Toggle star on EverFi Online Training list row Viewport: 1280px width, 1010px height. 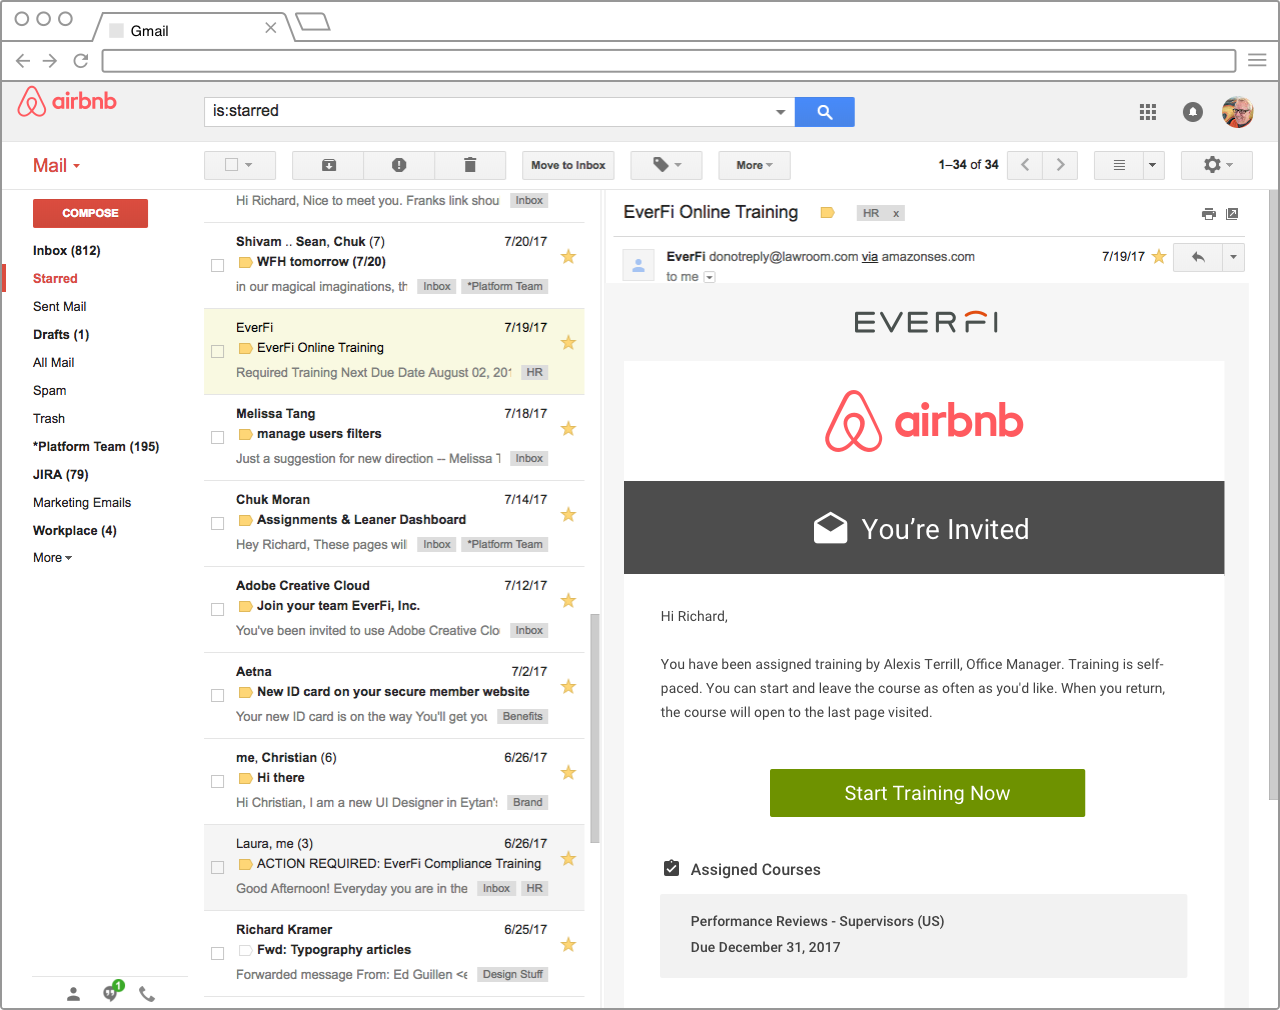click(568, 343)
